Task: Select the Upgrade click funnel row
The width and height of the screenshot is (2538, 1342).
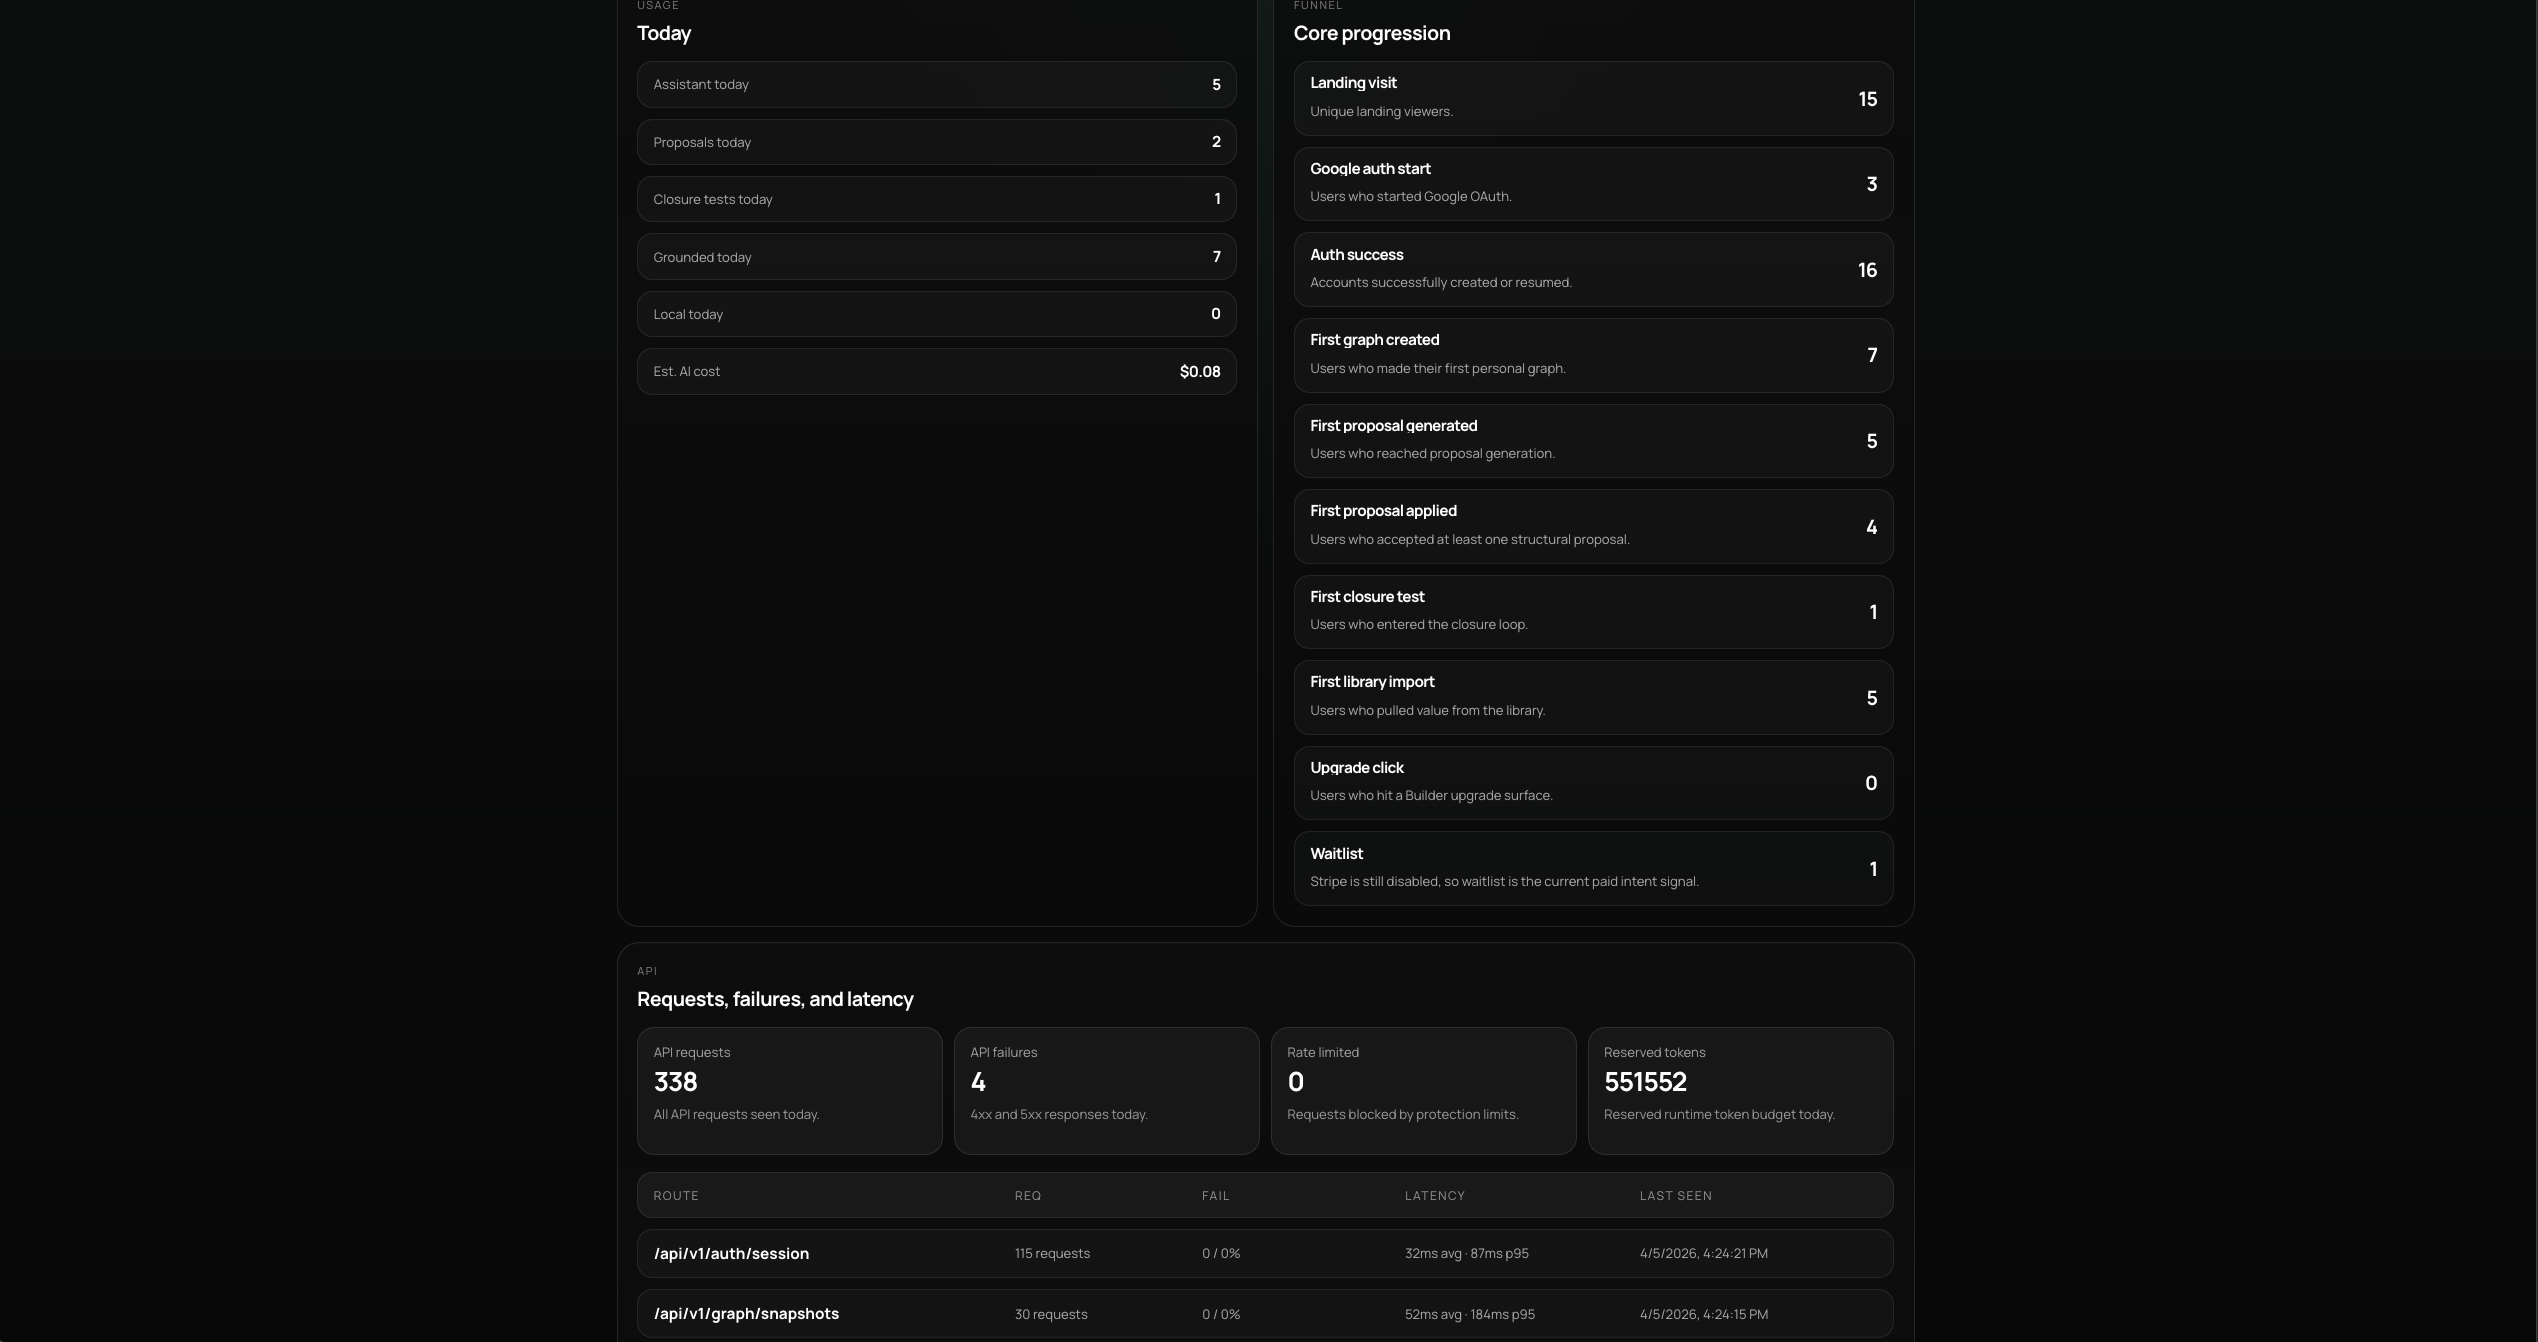Action: click(1592, 782)
